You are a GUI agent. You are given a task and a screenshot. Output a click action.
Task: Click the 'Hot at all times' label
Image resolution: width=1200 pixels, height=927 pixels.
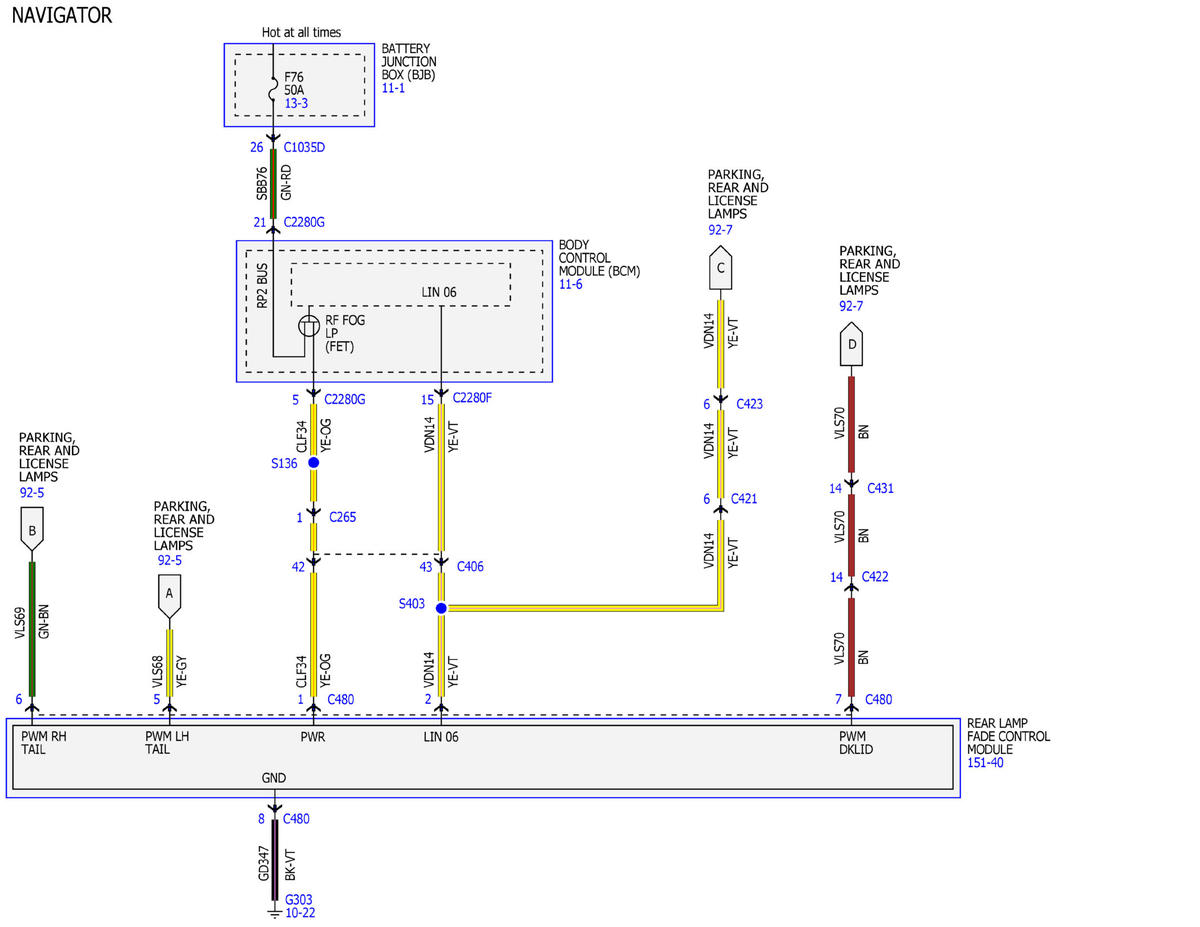(301, 32)
